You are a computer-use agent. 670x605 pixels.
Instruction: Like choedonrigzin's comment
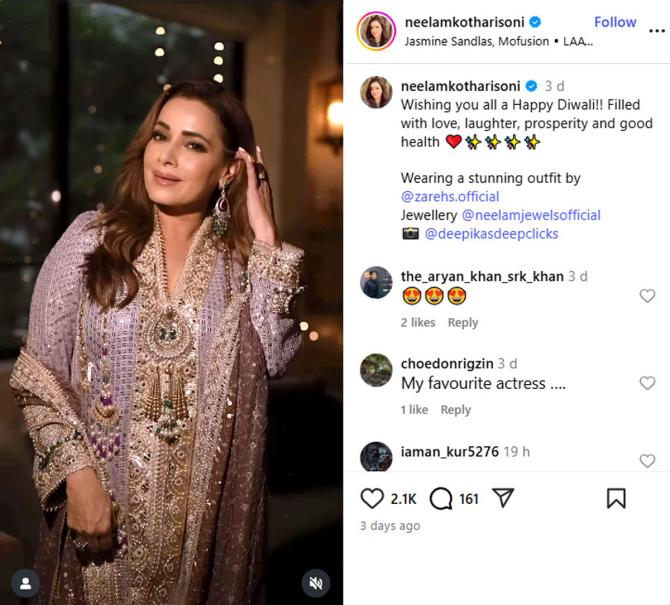[x=647, y=383]
